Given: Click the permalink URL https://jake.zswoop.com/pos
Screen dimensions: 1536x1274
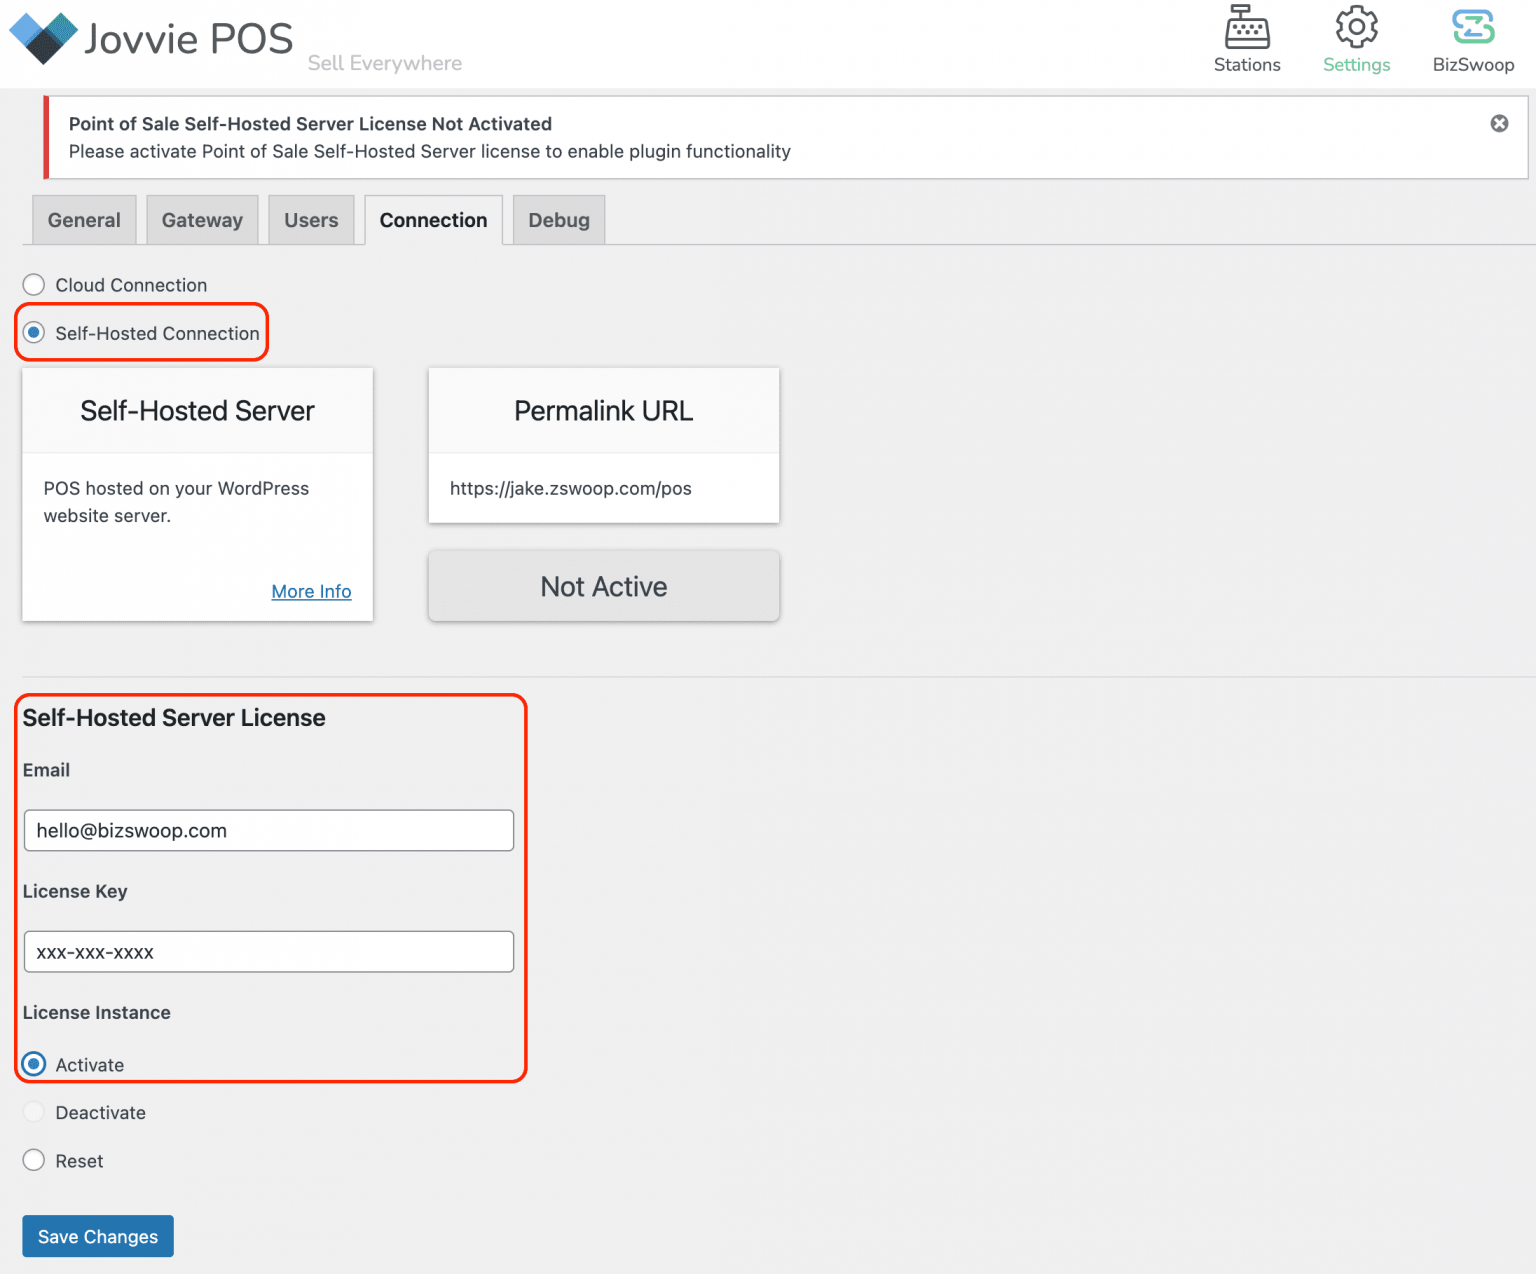Looking at the screenshot, I should [571, 488].
